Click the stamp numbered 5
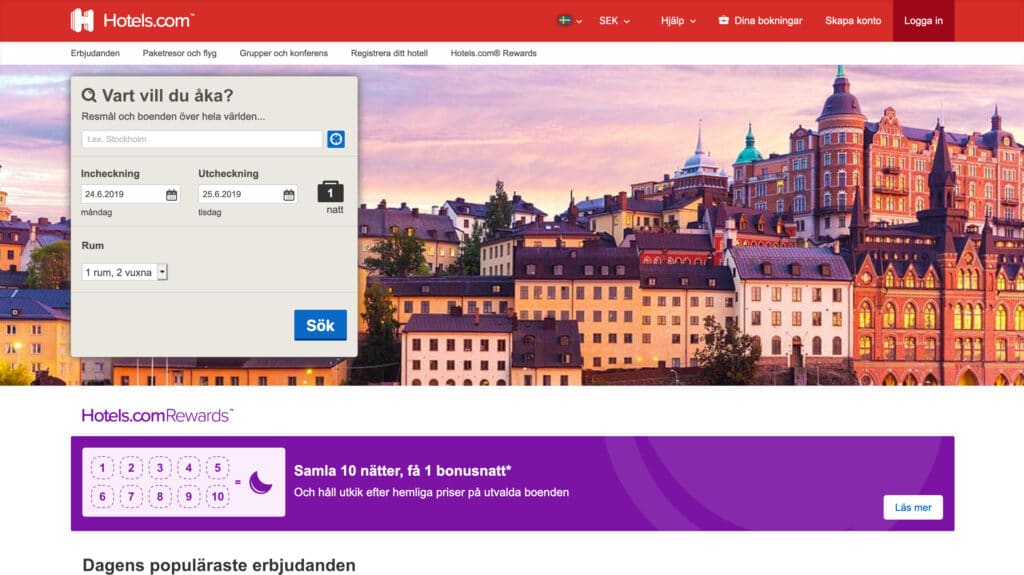The height and width of the screenshot is (575, 1024). [217, 468]
